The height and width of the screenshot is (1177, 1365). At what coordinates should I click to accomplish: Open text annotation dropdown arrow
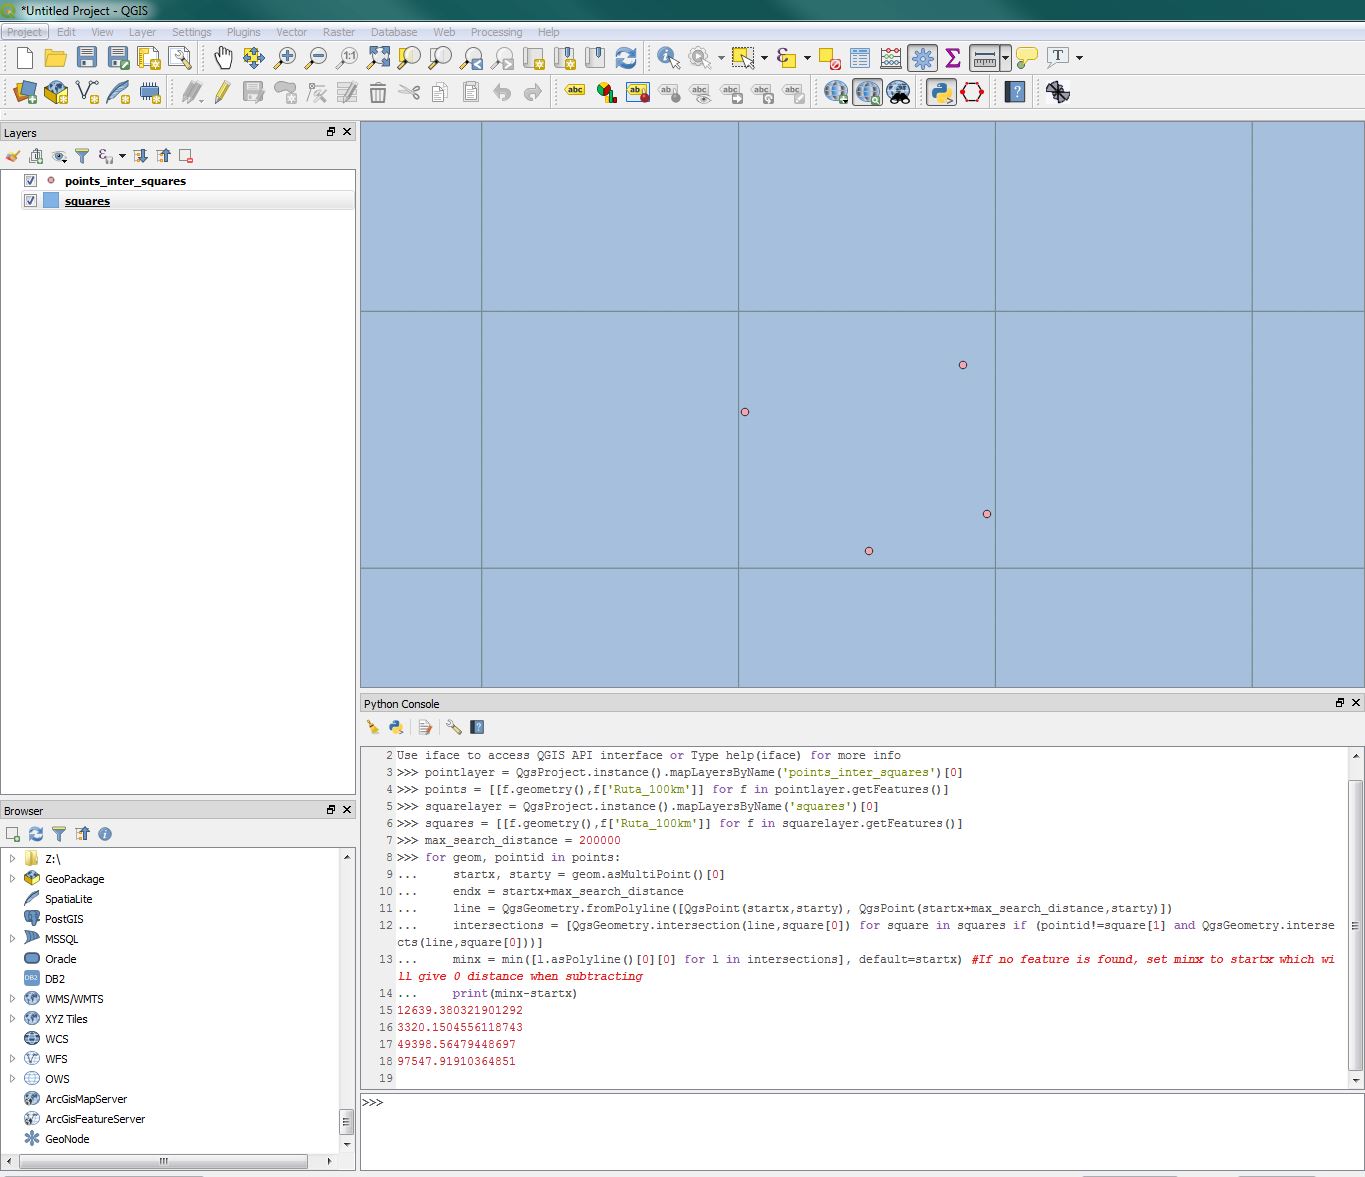tap(1079, 58)
